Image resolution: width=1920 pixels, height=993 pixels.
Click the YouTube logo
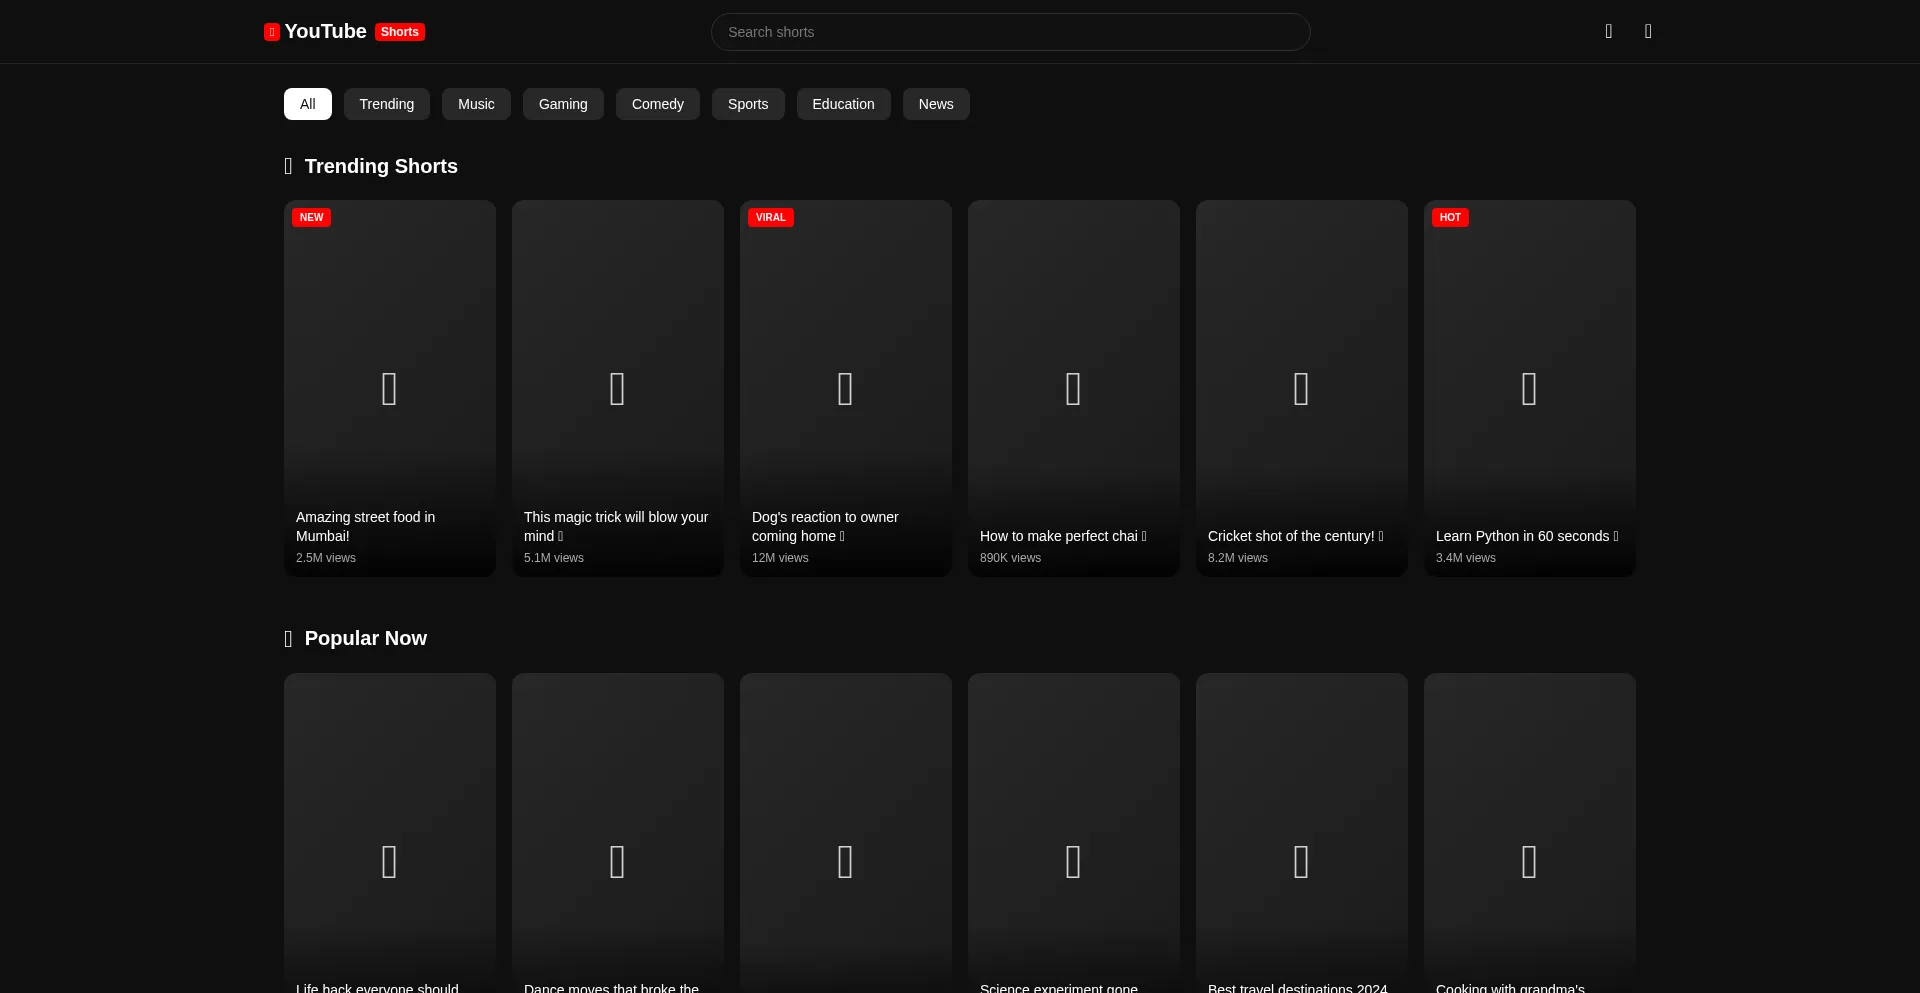click(314, 31)
